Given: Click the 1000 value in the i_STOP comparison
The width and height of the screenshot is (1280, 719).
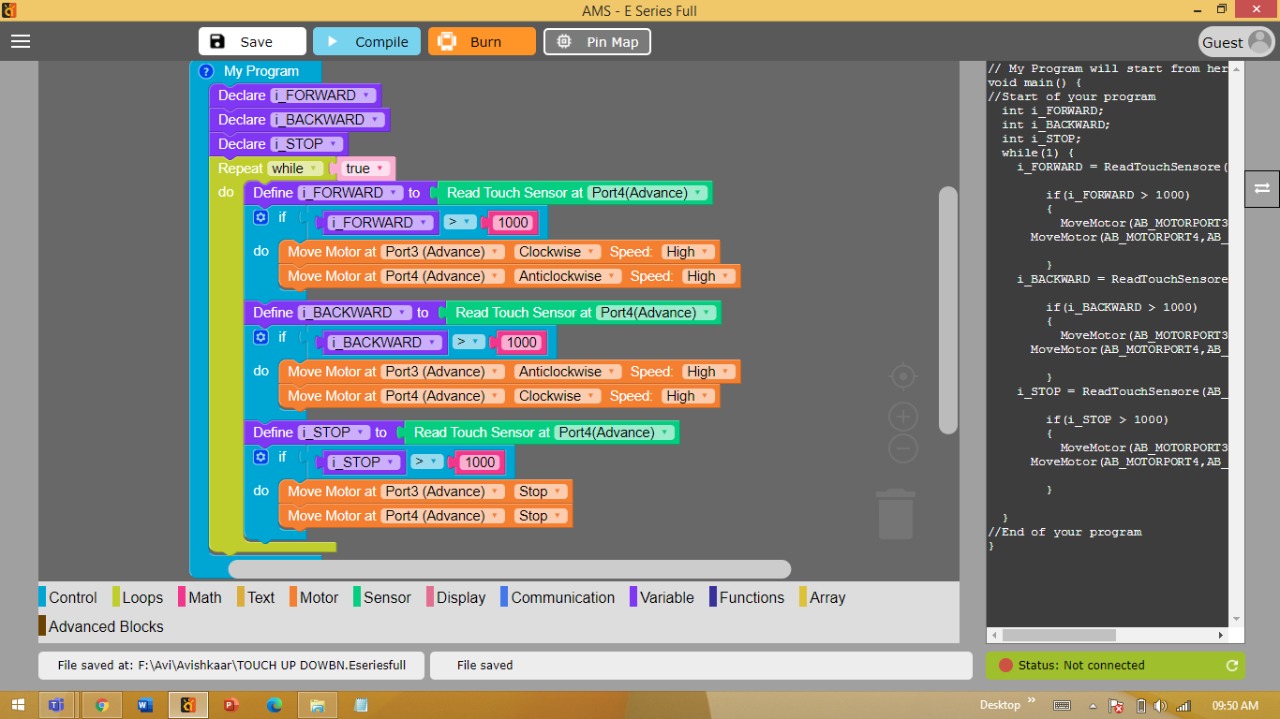Looking at the screenshot, I should pos(480,462).
